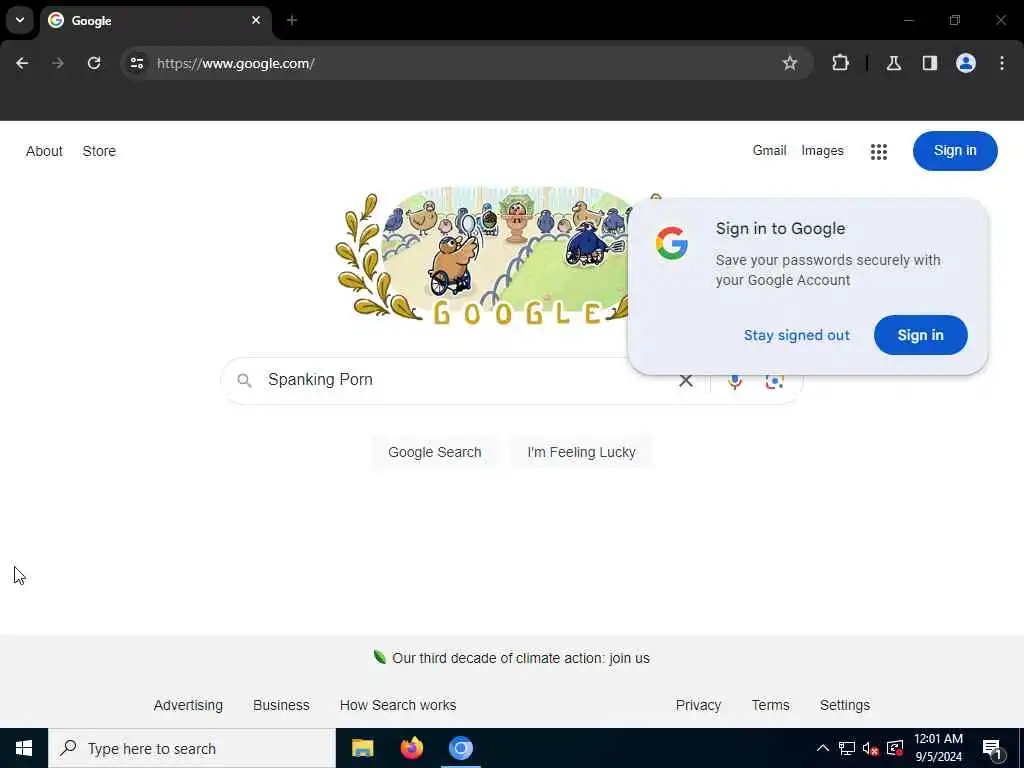Search by image with the Lens icon
This screenshot has width=1024, height=768.
point(775,381)
